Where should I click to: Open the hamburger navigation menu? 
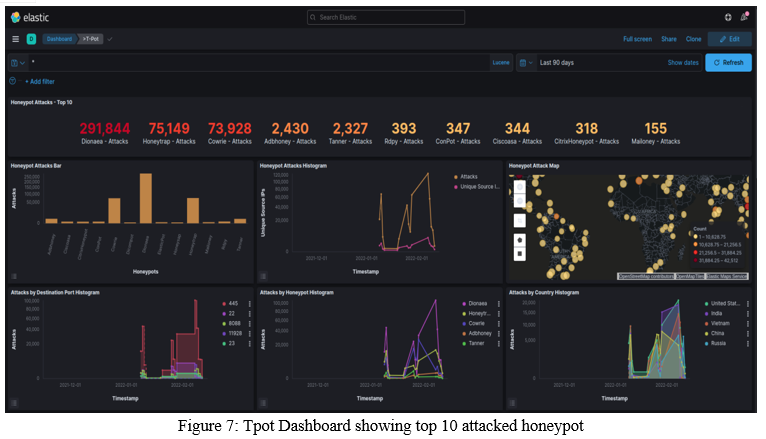pyautogui.click(x=16, y=39)
